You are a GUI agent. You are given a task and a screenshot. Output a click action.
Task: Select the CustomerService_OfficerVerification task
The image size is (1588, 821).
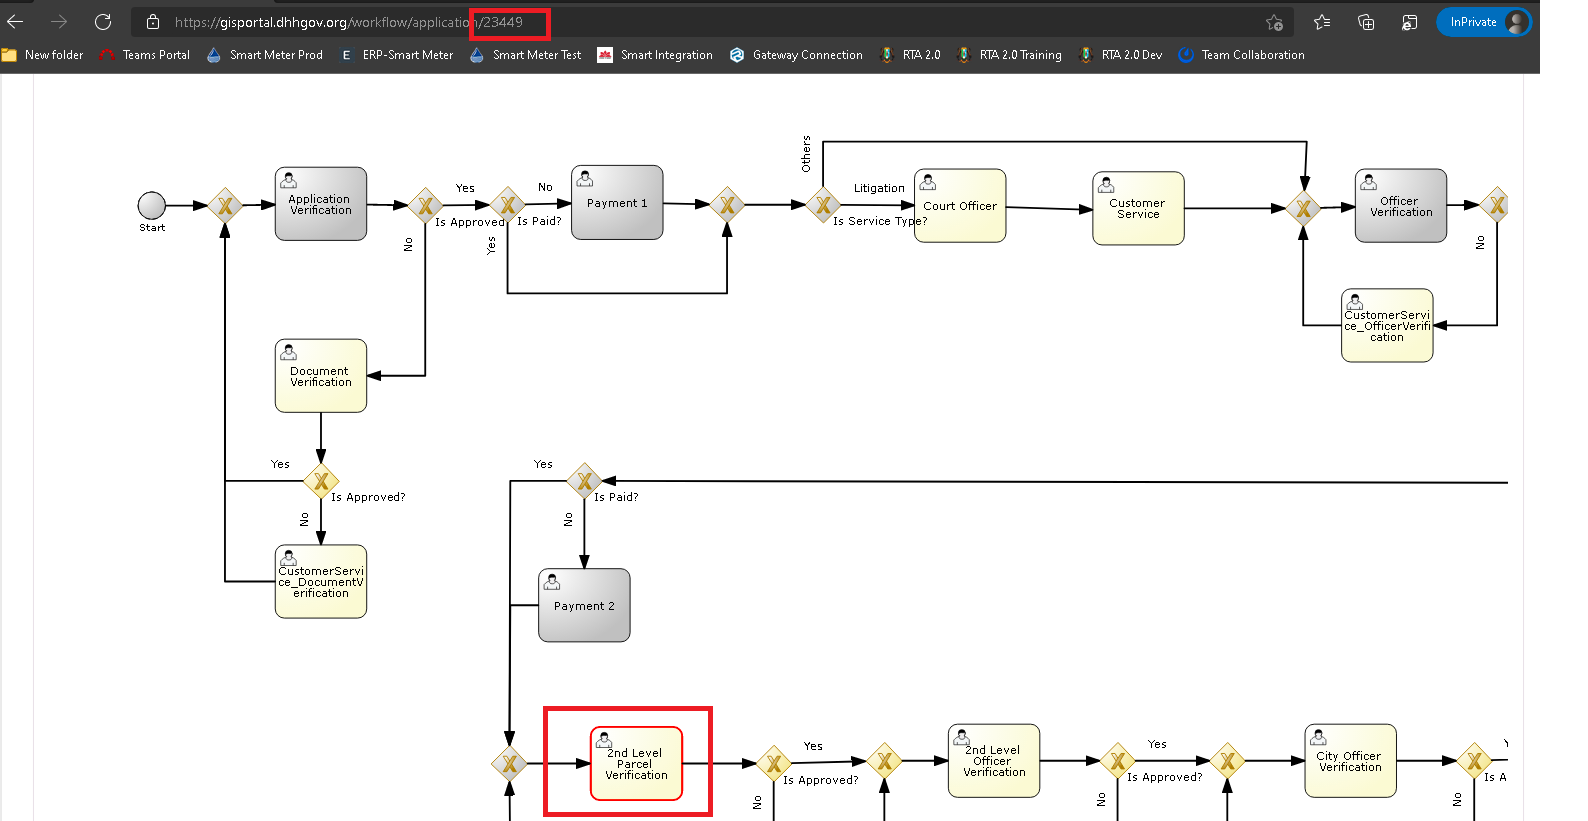[1387, 325]
